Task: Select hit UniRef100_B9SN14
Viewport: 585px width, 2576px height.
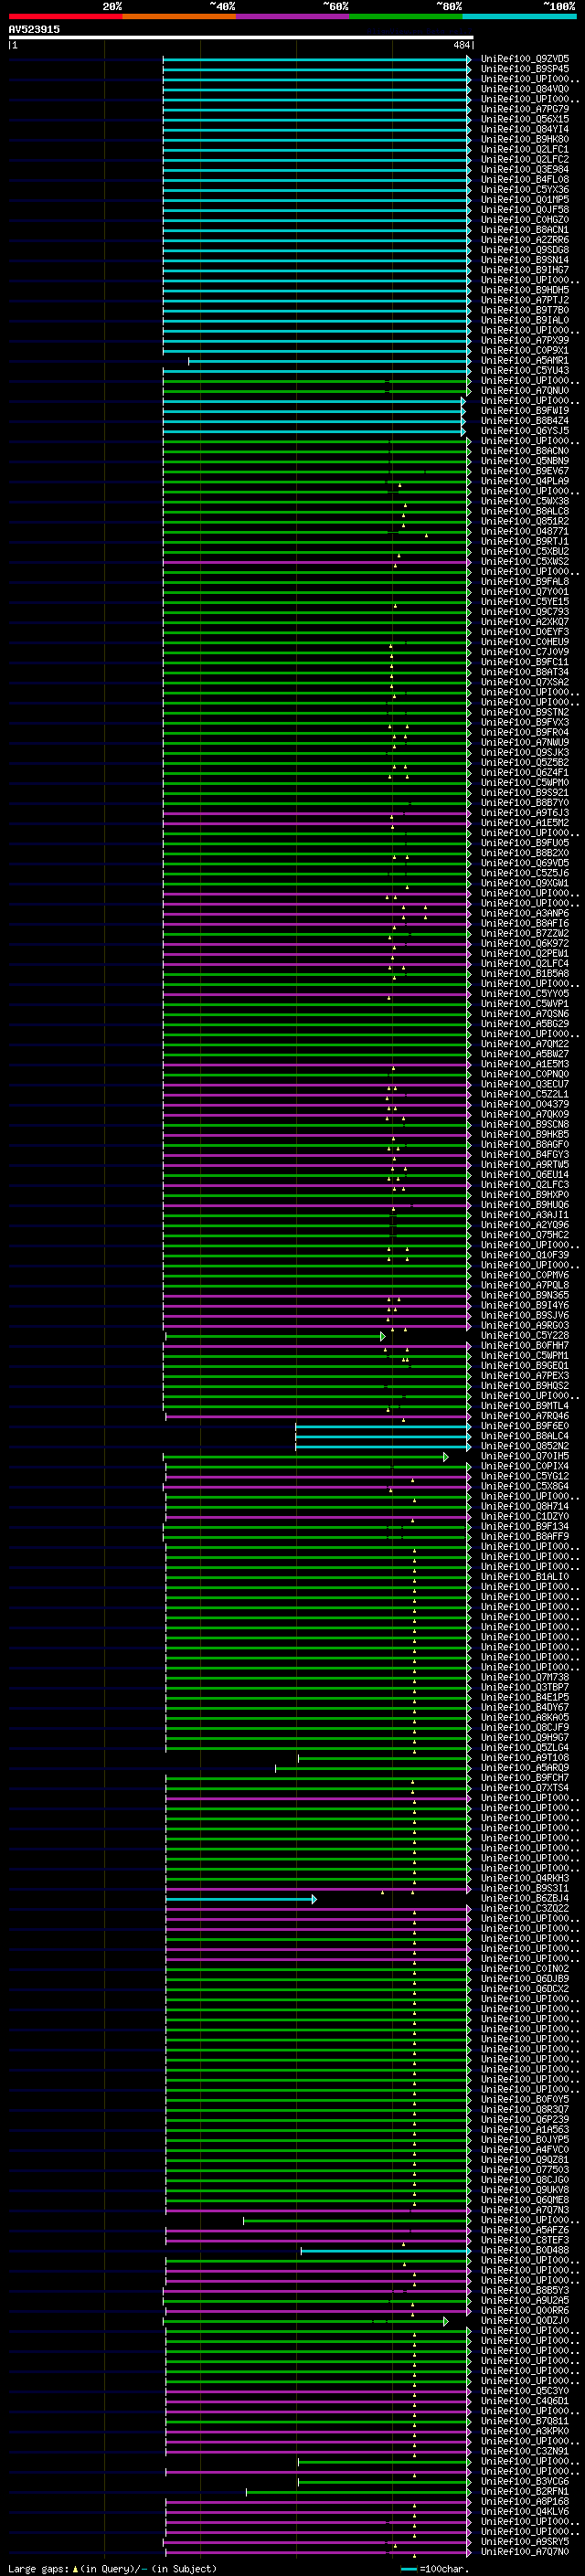Action: (524, 260)
